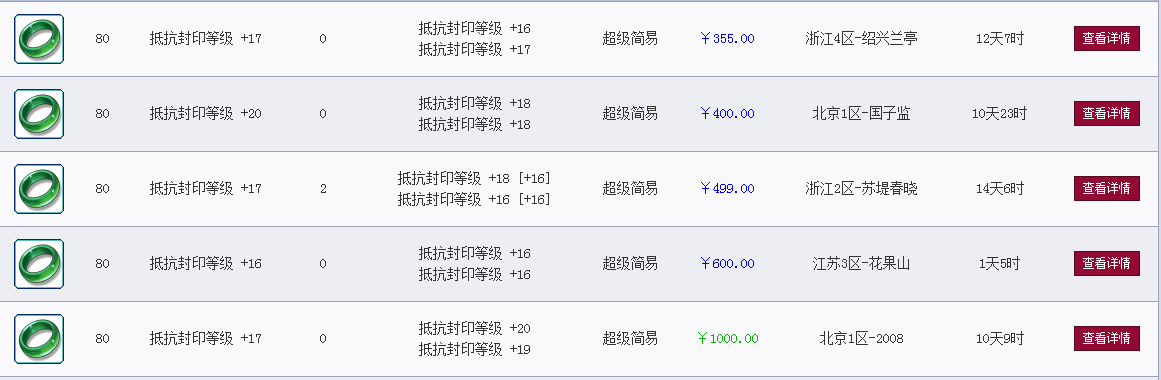Click the jade ring icon priced ￥600.00
The height and width of the screenshot is (380, 1161).
(x=39, y=264)
